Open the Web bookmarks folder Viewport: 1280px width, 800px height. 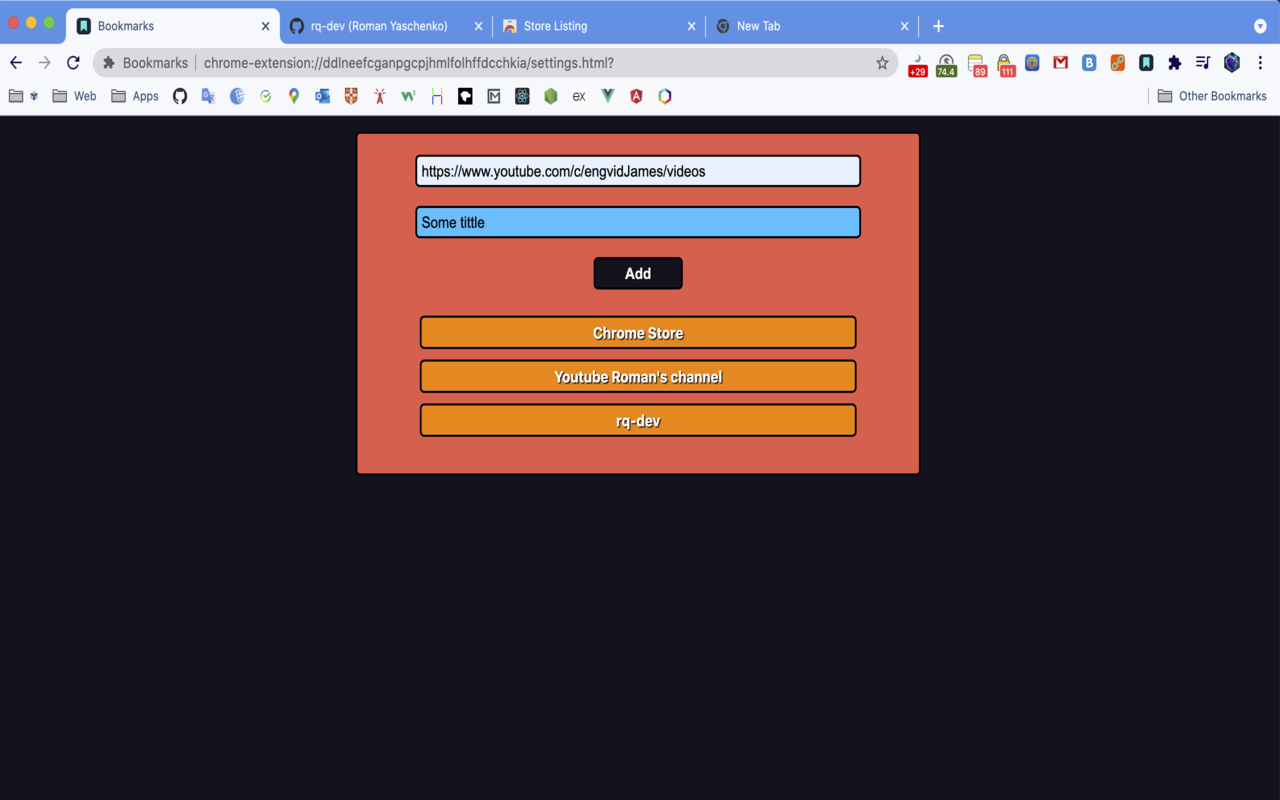click(75, 96)
